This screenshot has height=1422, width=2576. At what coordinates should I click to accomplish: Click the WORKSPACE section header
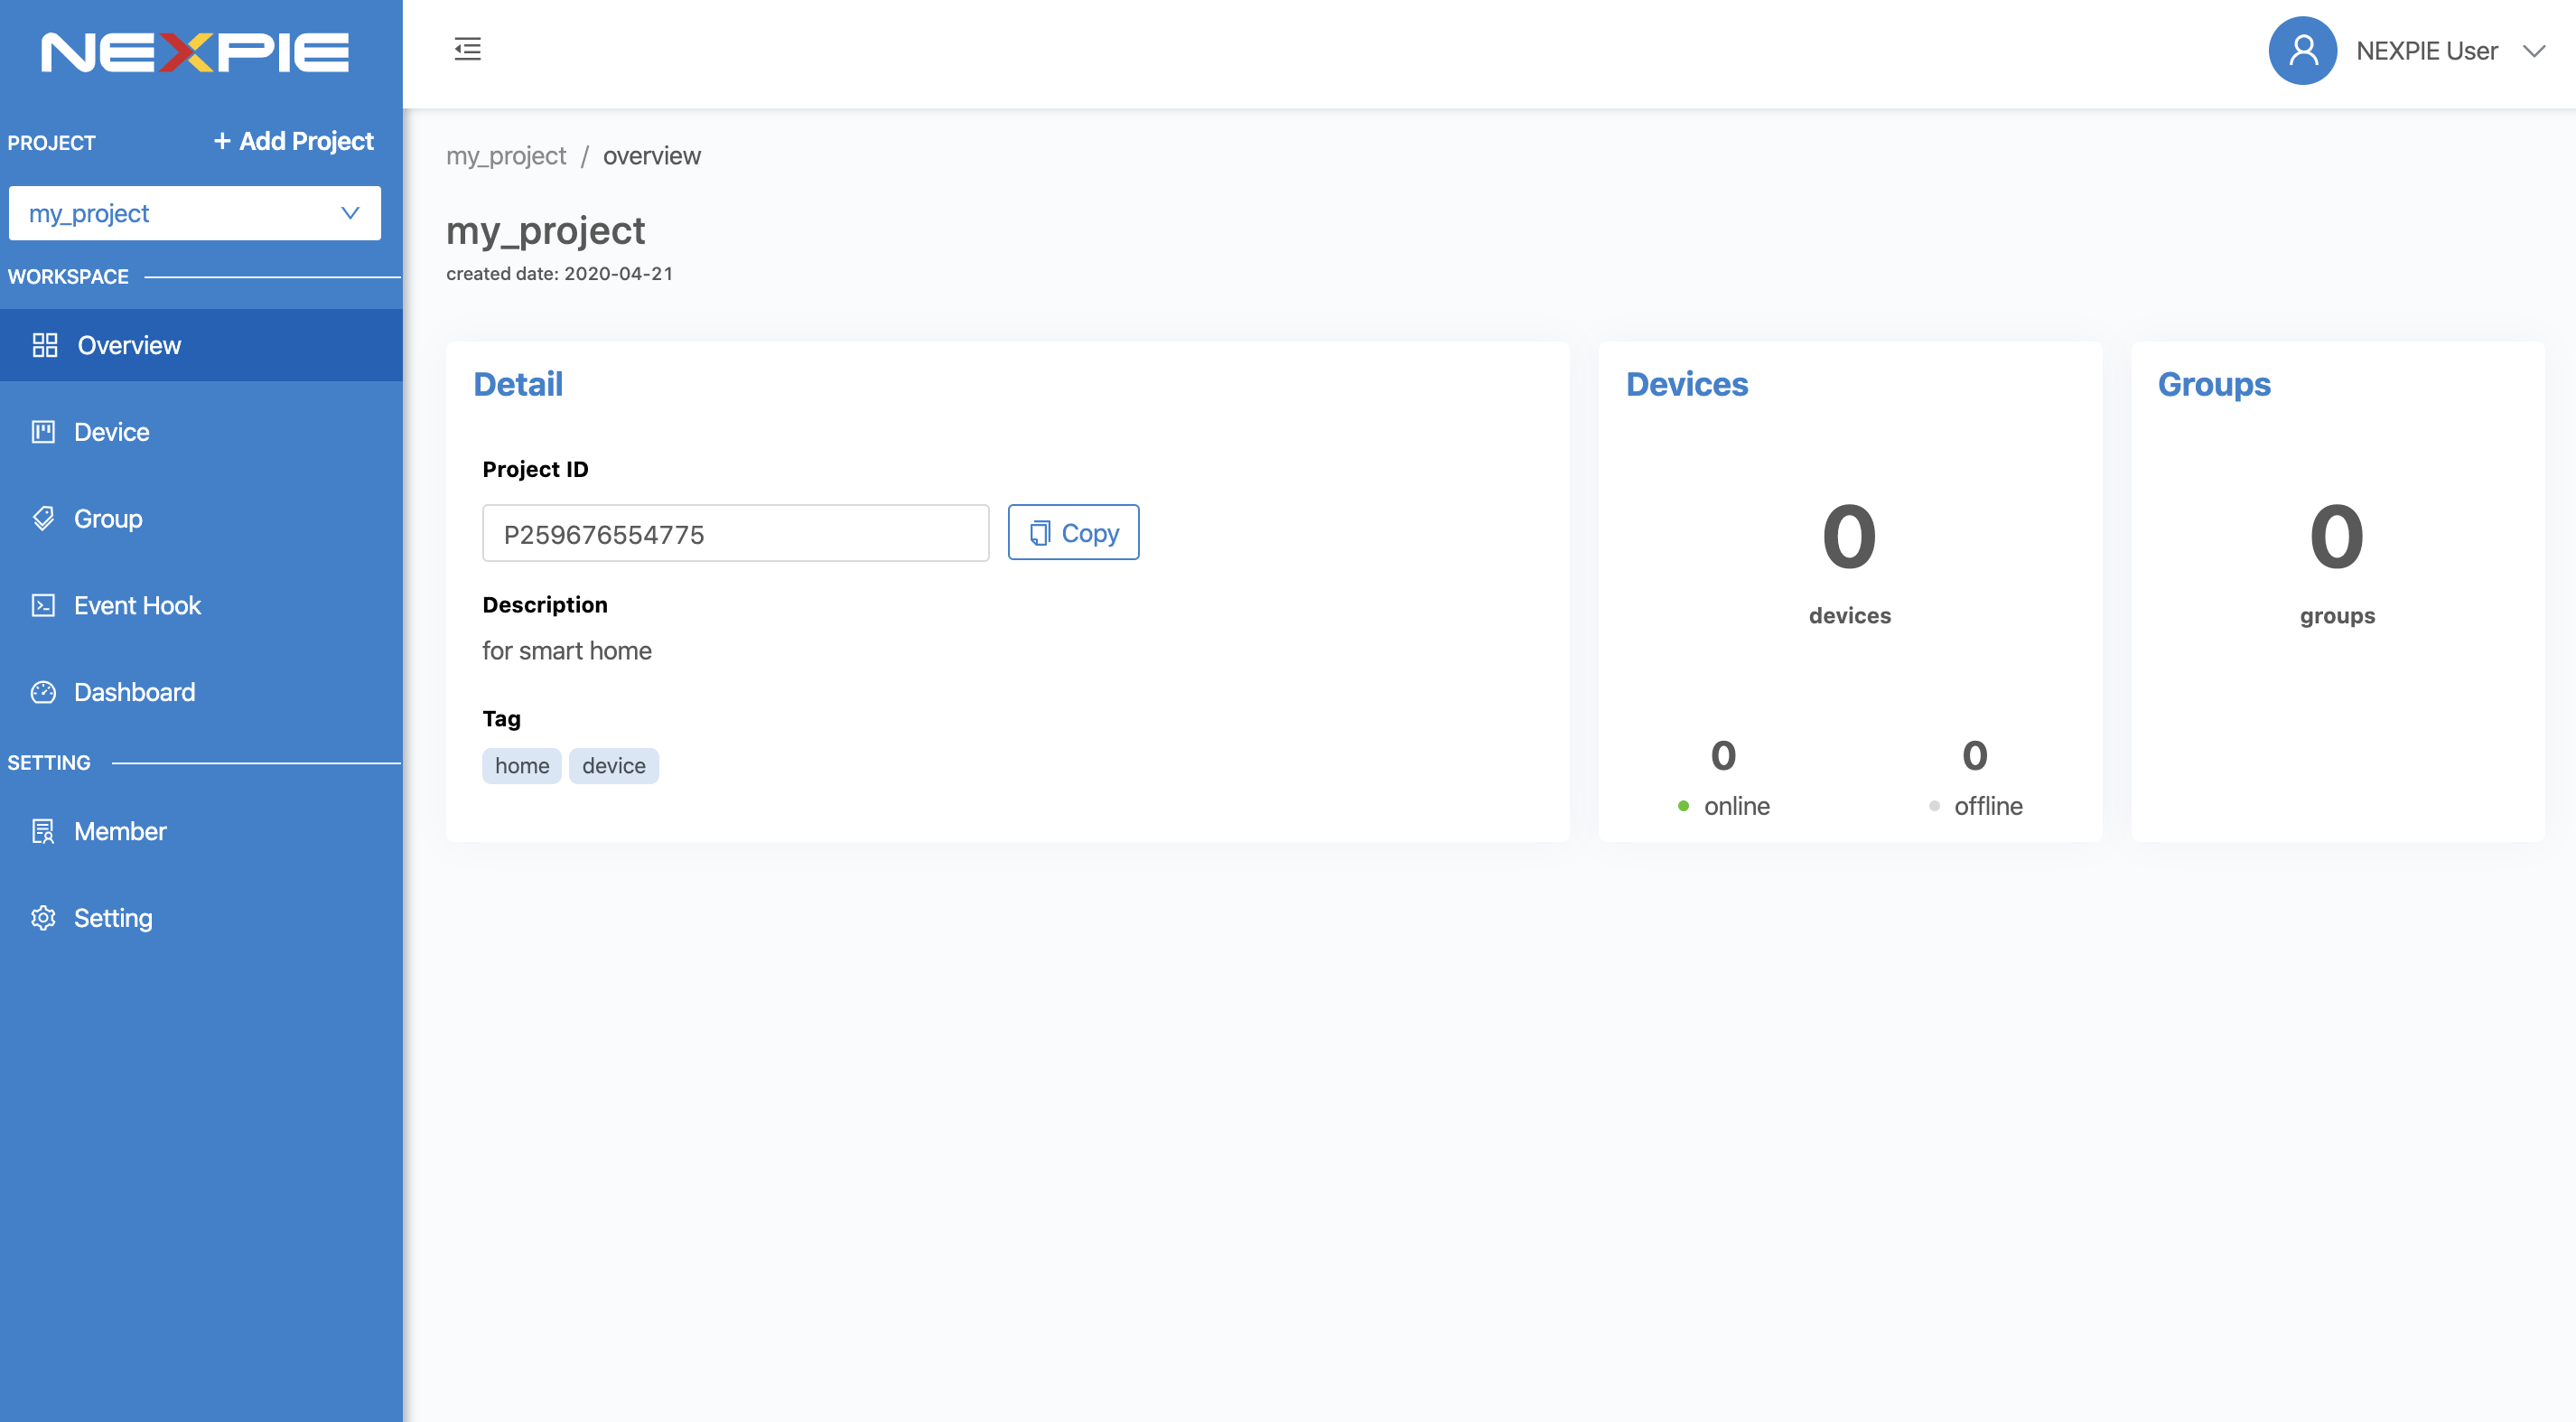pos(68,277)
